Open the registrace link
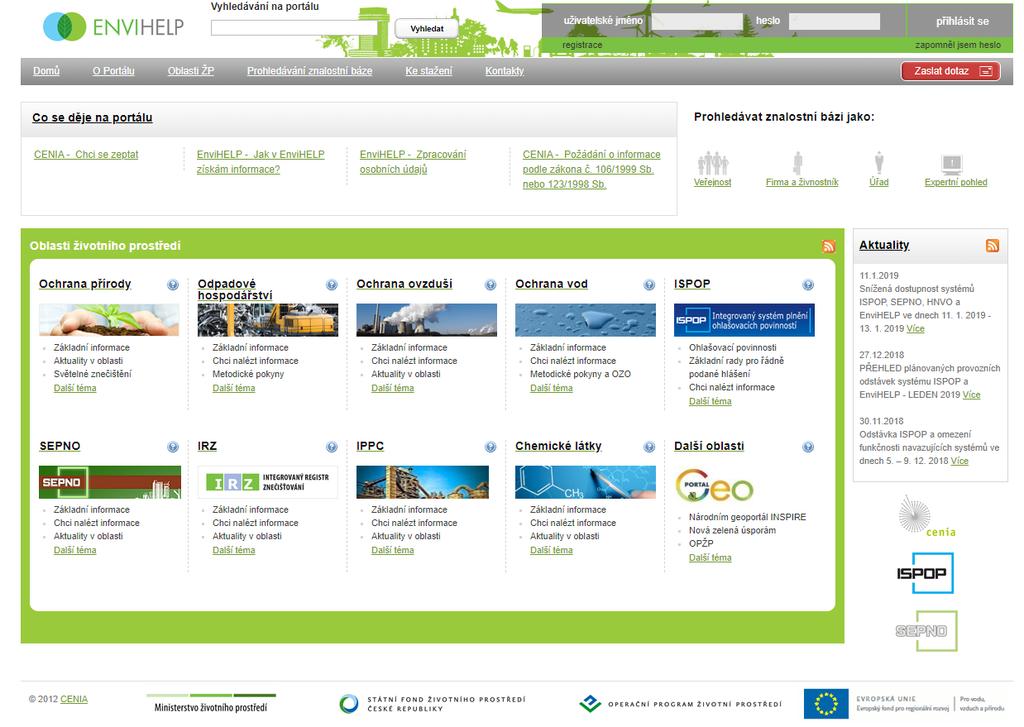This screenshot has height=727, width=1024. (x=582, y=45)
